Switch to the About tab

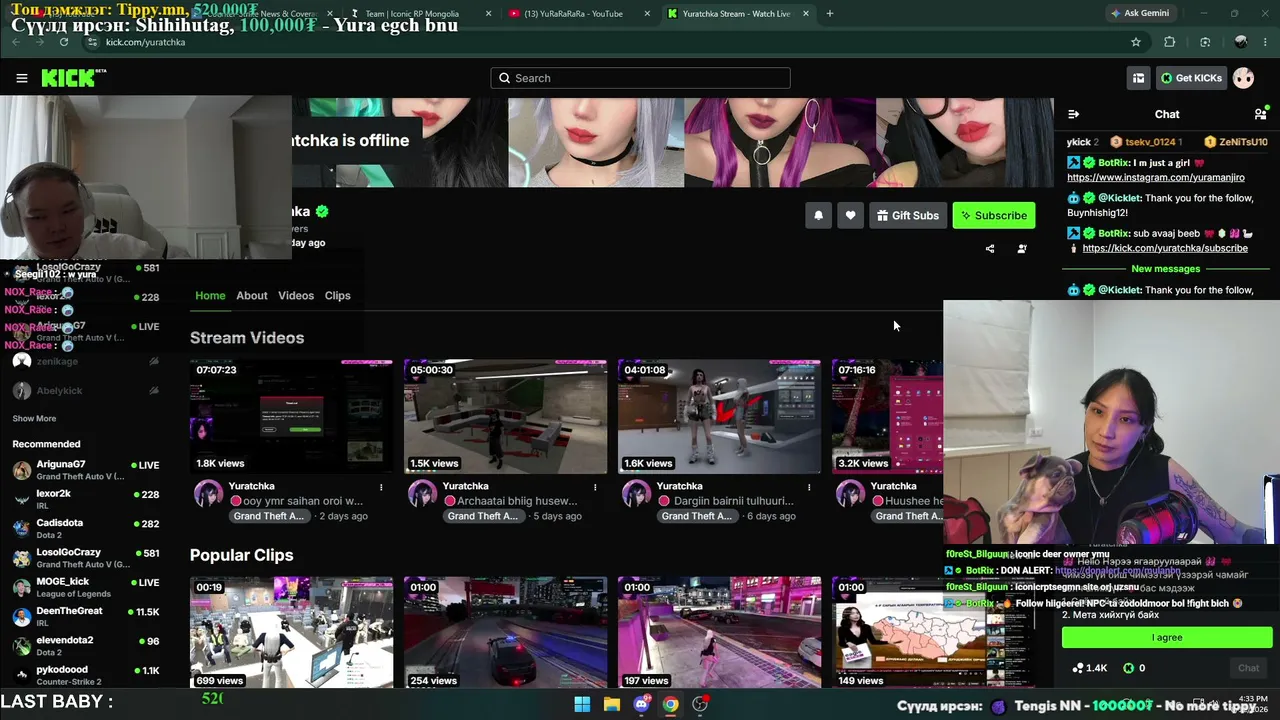252,296
